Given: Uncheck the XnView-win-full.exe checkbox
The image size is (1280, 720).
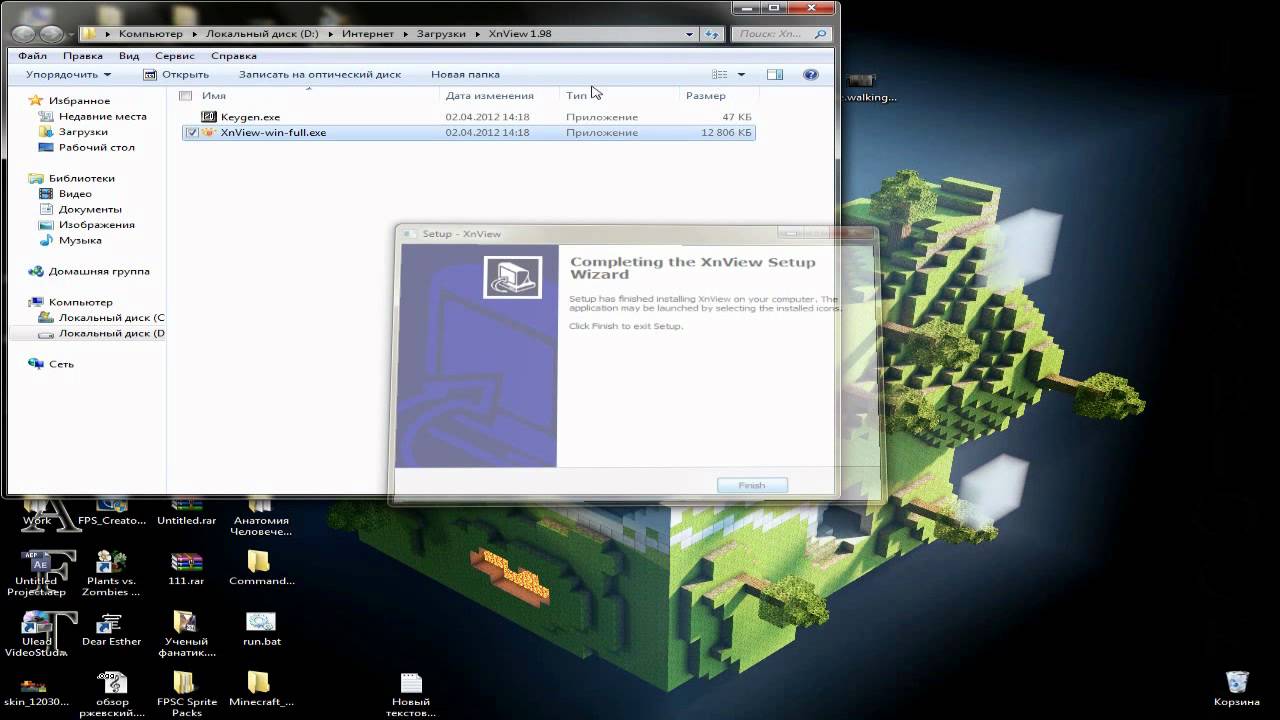Looking at the screenshot, I should pyautogui.click(x=191, y=132).
